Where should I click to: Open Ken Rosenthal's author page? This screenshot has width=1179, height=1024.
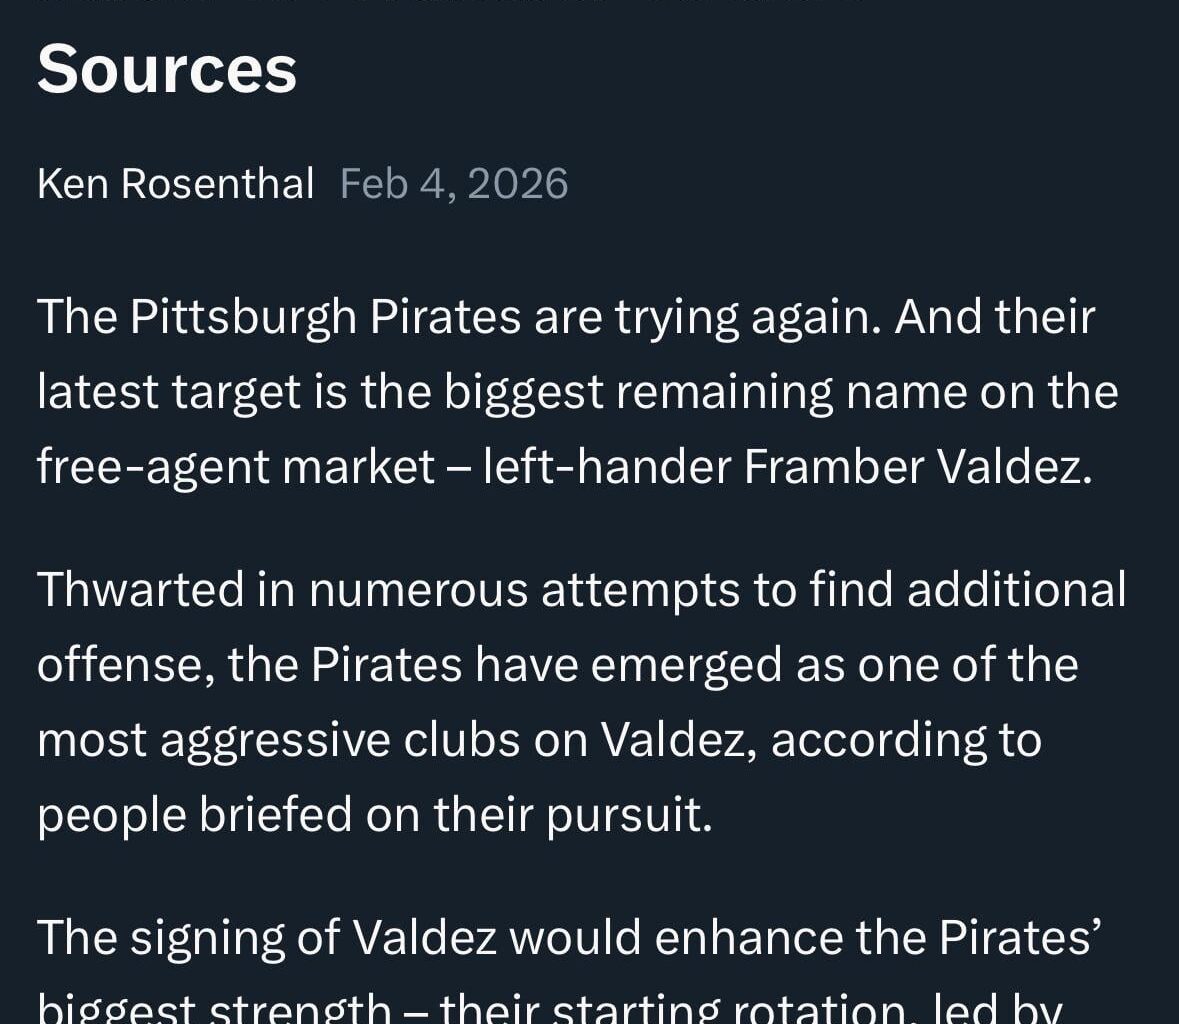click(x=175, y=184)
